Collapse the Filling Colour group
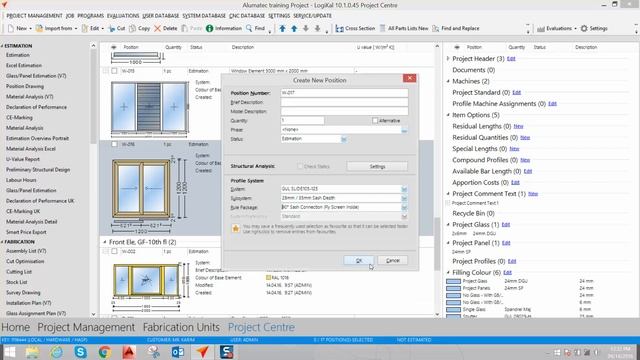This screenshot has width=640, height=360. tap(448, 272)
